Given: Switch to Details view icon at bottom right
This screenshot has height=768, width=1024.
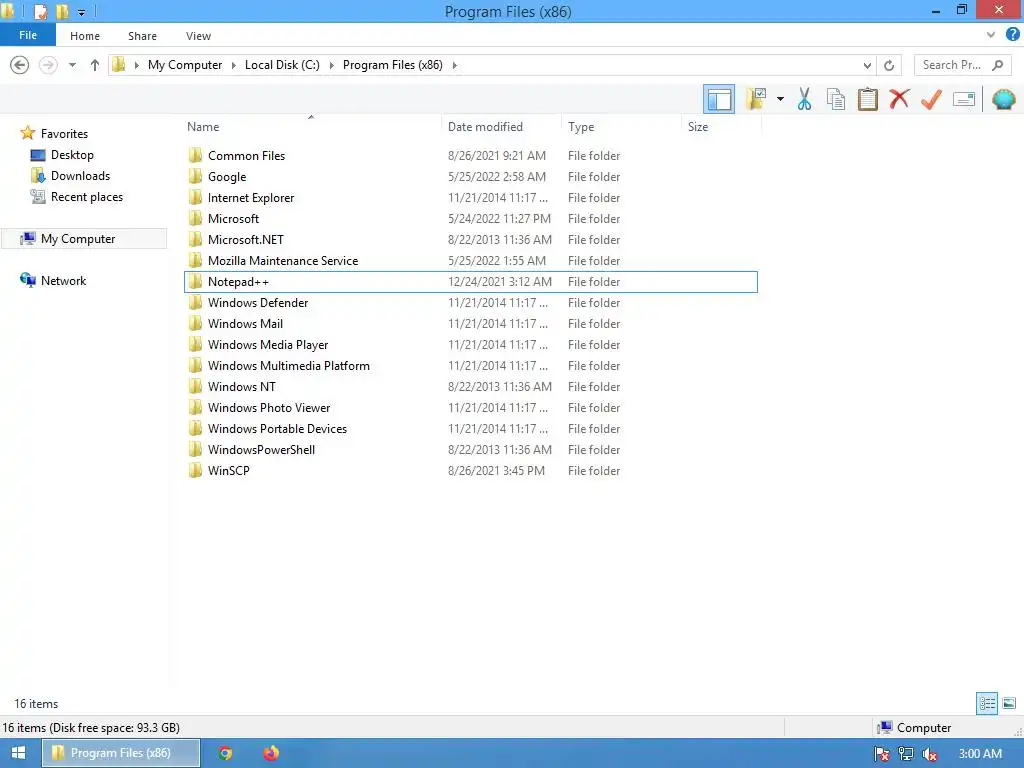Looking at the screenshot, I should click(987, 703).
